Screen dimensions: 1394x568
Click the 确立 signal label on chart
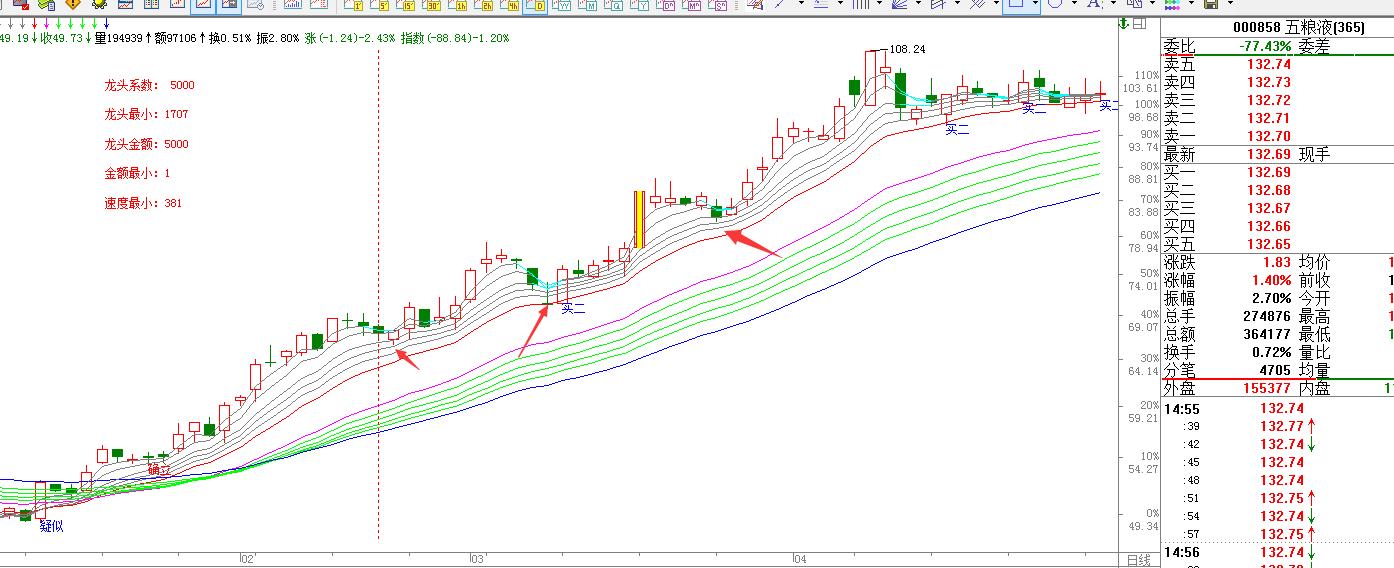159,468
